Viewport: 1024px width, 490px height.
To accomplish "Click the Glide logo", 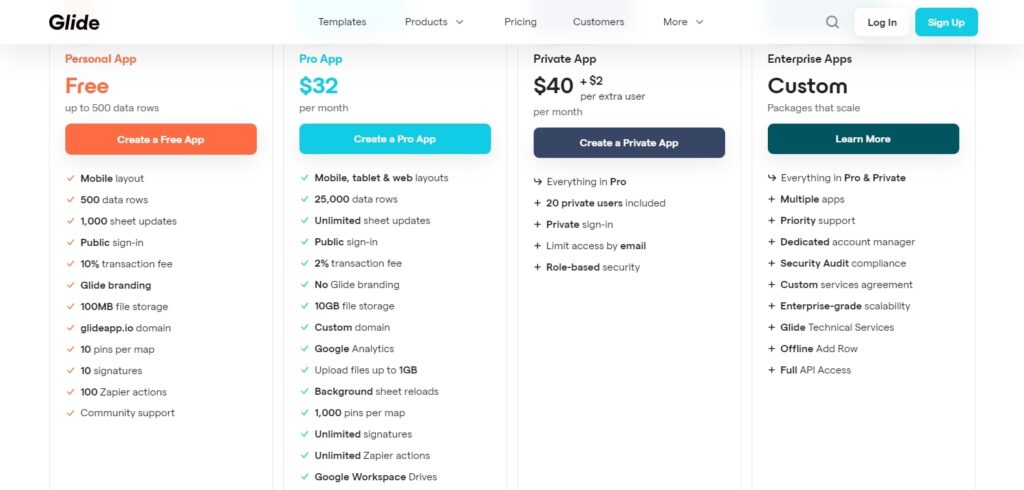I will click(74, 22).
